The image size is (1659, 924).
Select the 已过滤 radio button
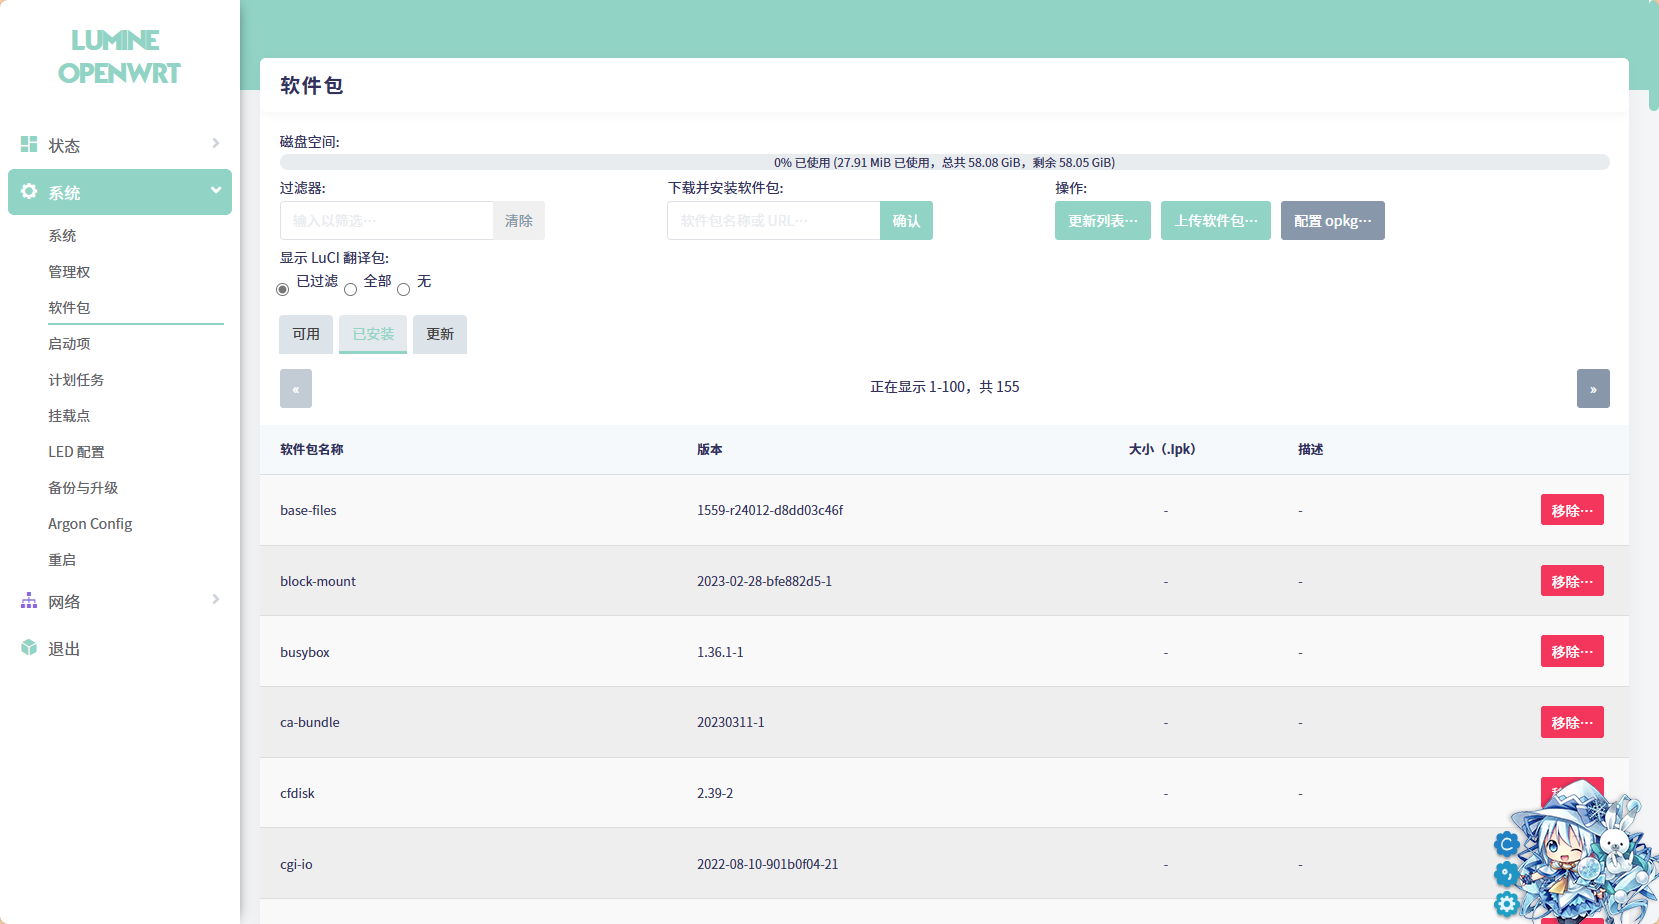coord(283,290)
